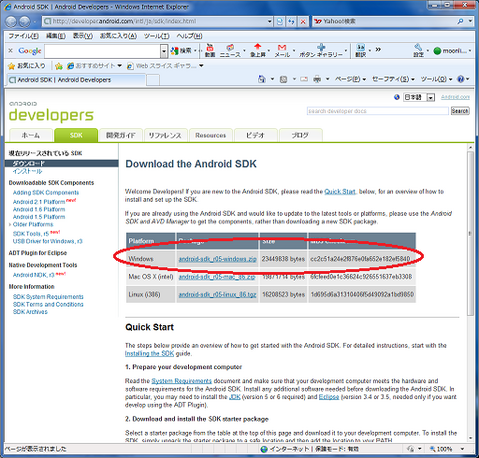Click the empty new tab button
Image resolution: width=479 pixels, height=458 pixels.
pyautogui.click(x=153, y=80)
